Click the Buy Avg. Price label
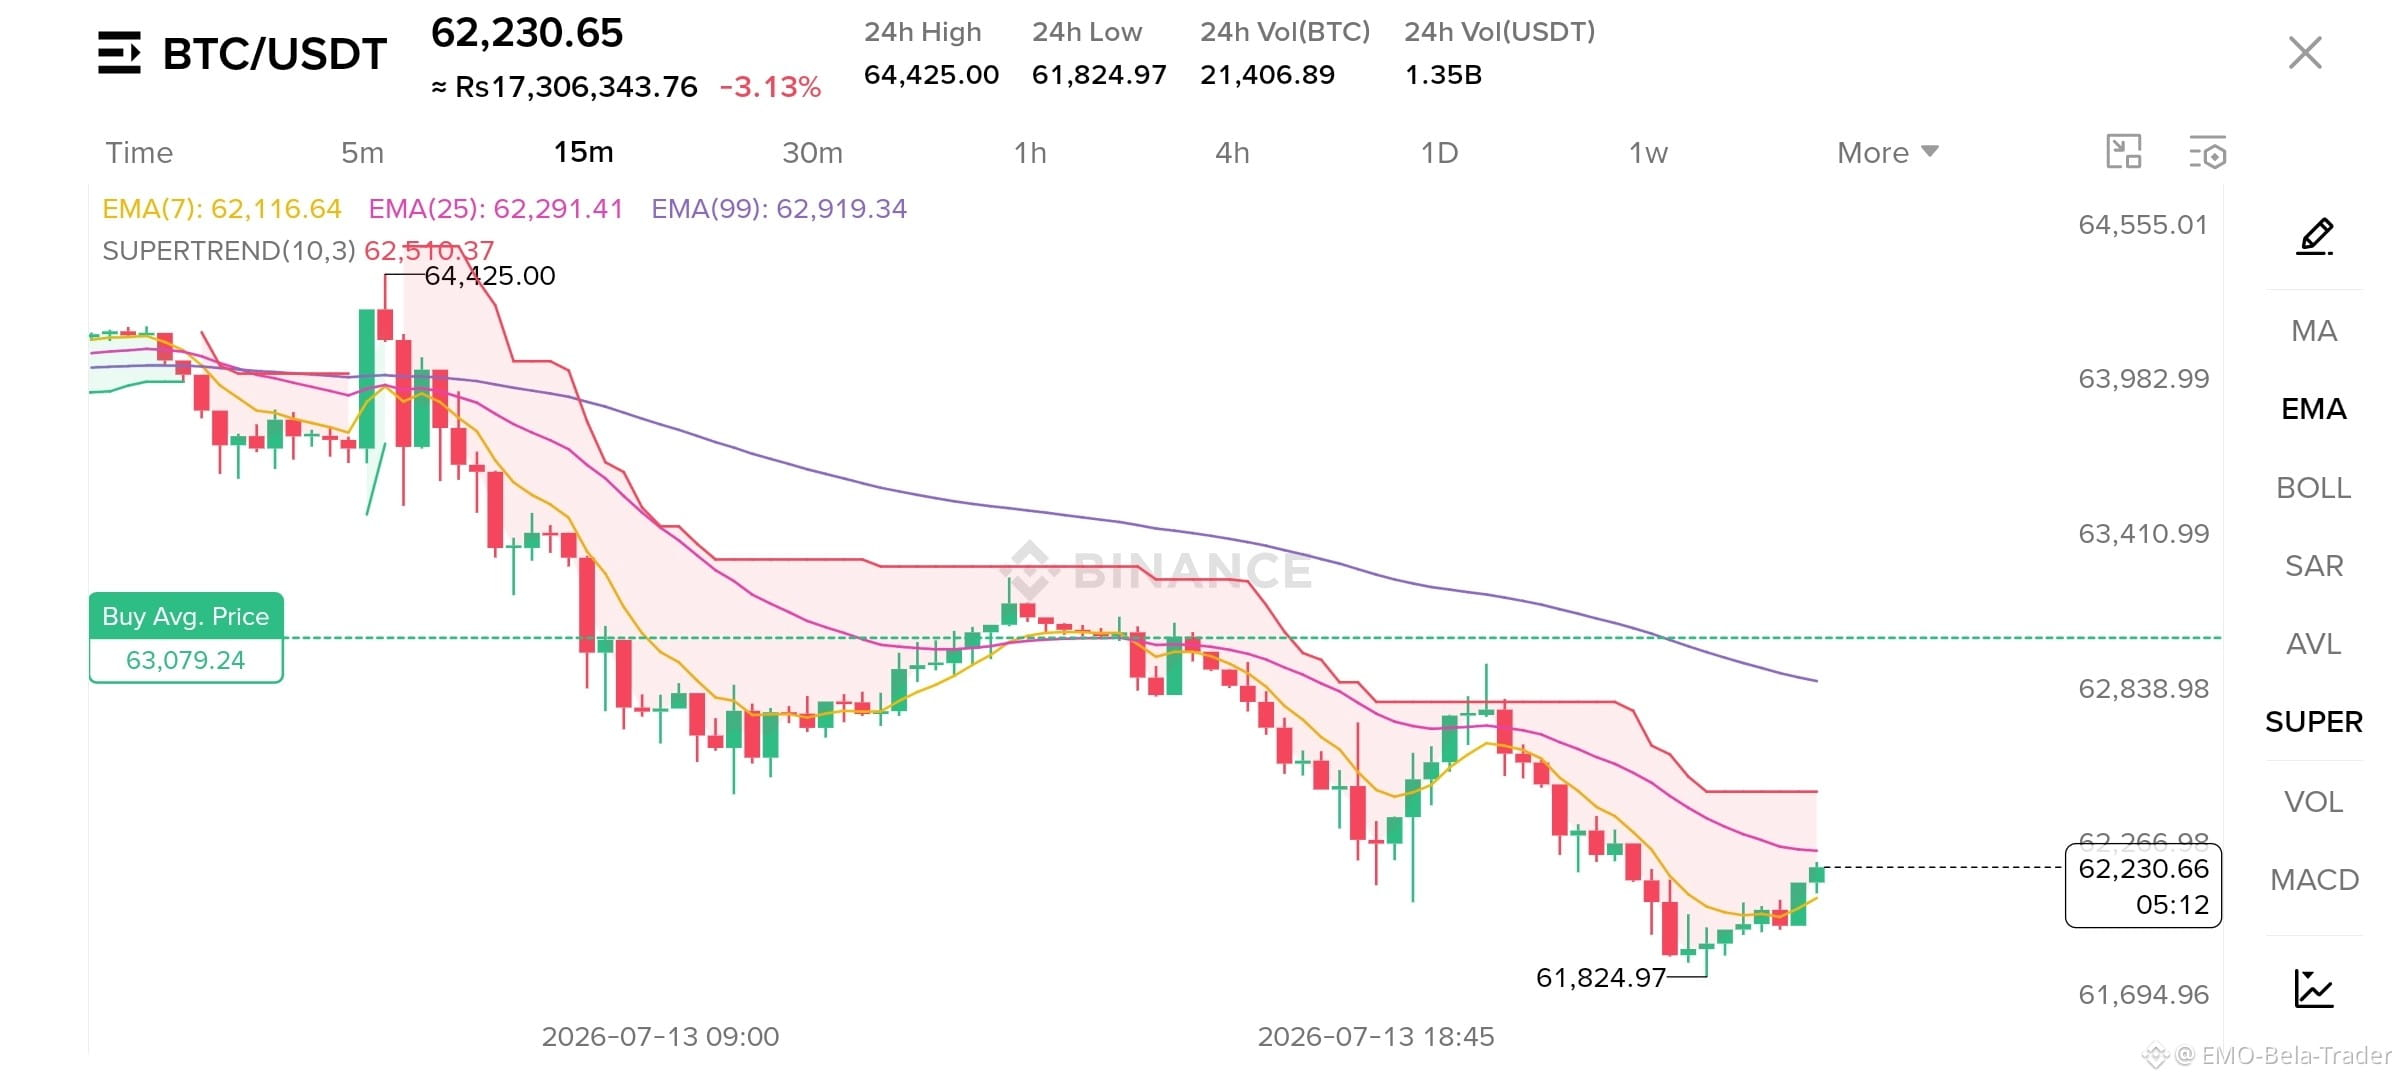Screen dimensions: 2400x1080 click(186, 616)
